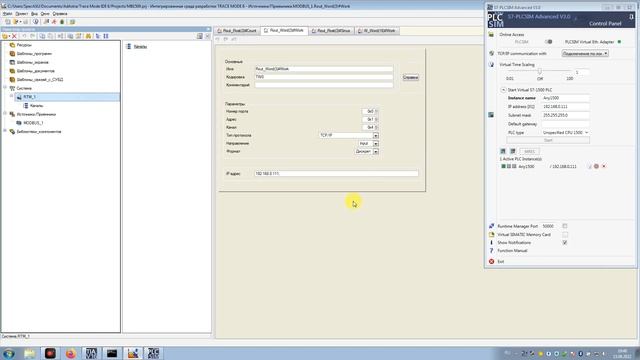
Task: Collapse the RTM_1 tree node expander
Action: [11, 96]
